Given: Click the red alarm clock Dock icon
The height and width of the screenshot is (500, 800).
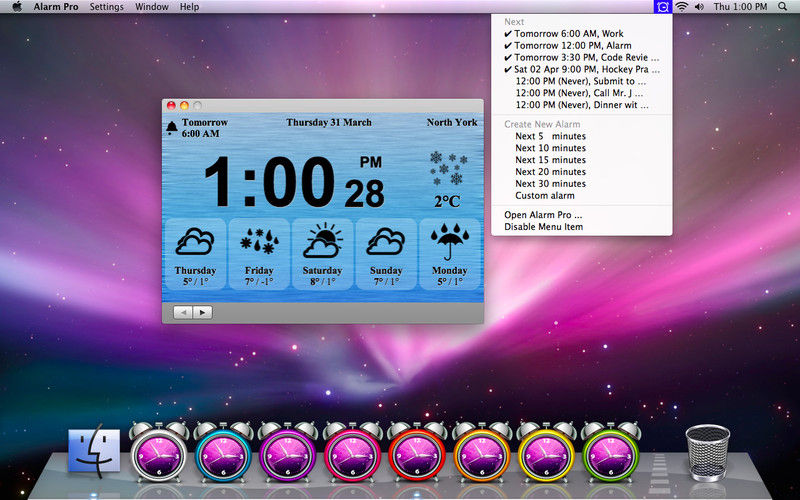Looking at the screenshot, I should coord(417,452).
